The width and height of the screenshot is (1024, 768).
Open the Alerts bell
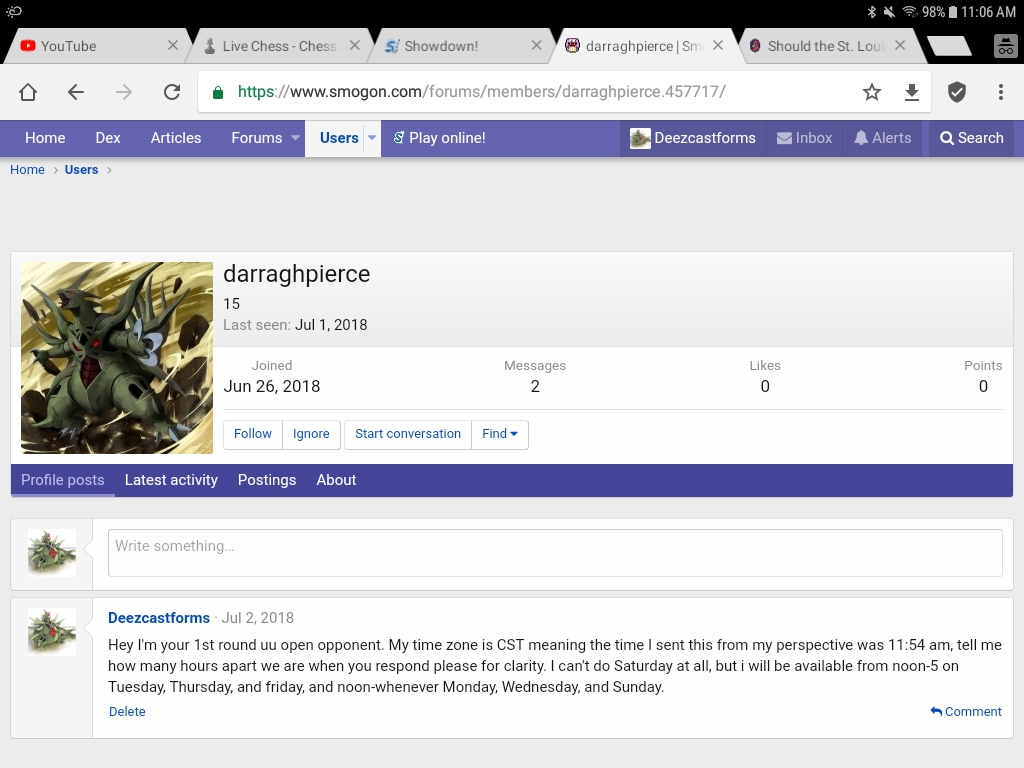point(882,138)
